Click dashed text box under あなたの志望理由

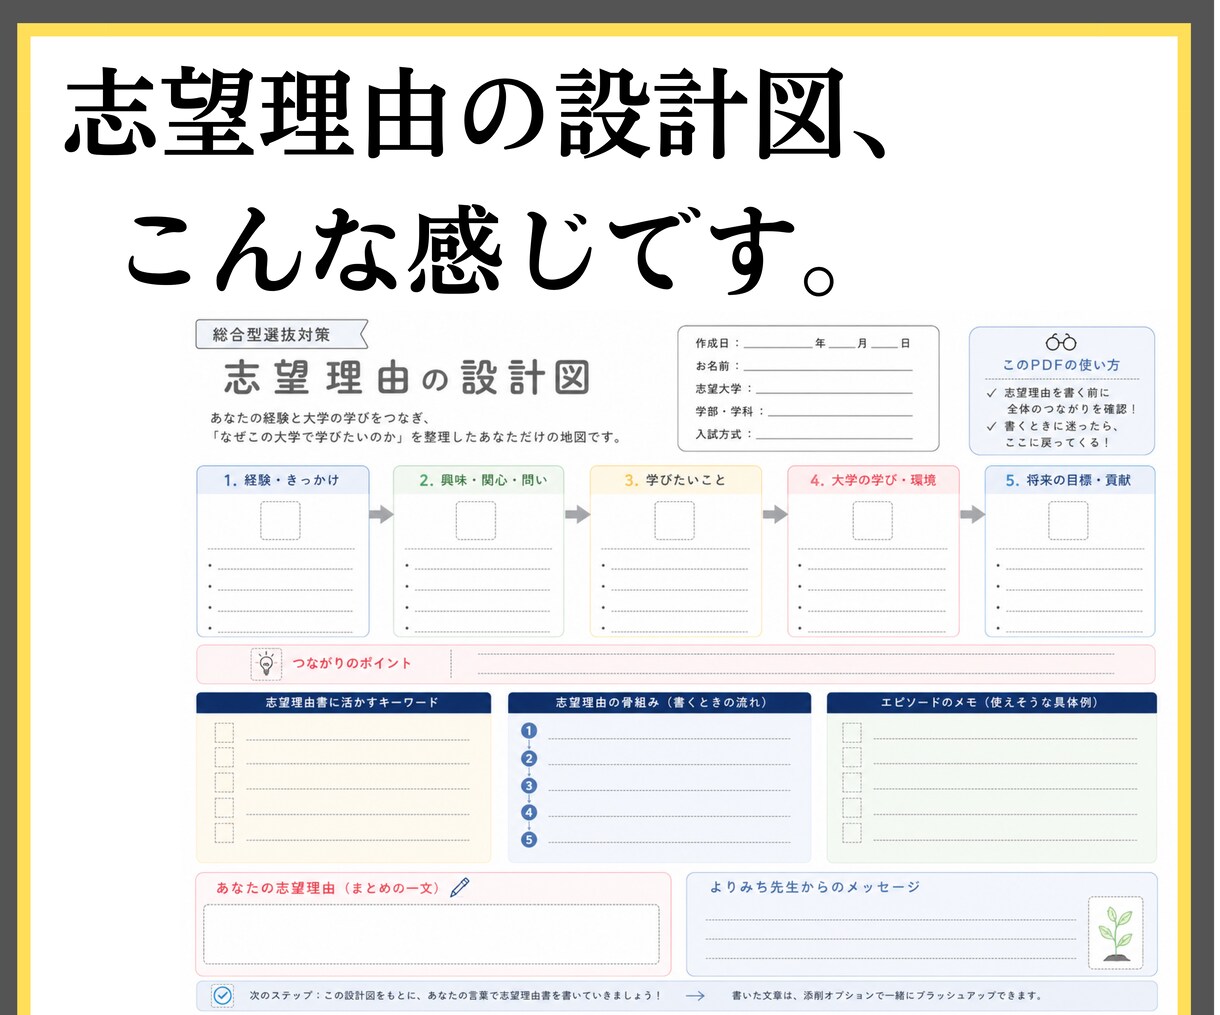tap(432, 935)
